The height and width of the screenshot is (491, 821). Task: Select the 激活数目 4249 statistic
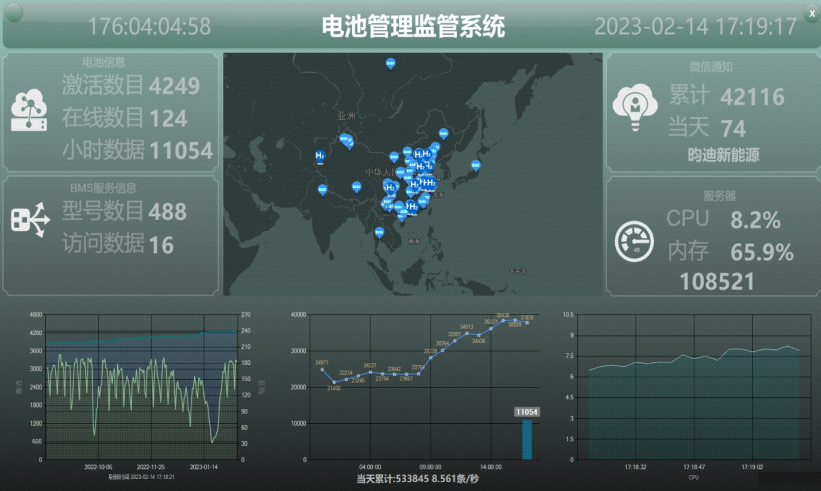130,86
